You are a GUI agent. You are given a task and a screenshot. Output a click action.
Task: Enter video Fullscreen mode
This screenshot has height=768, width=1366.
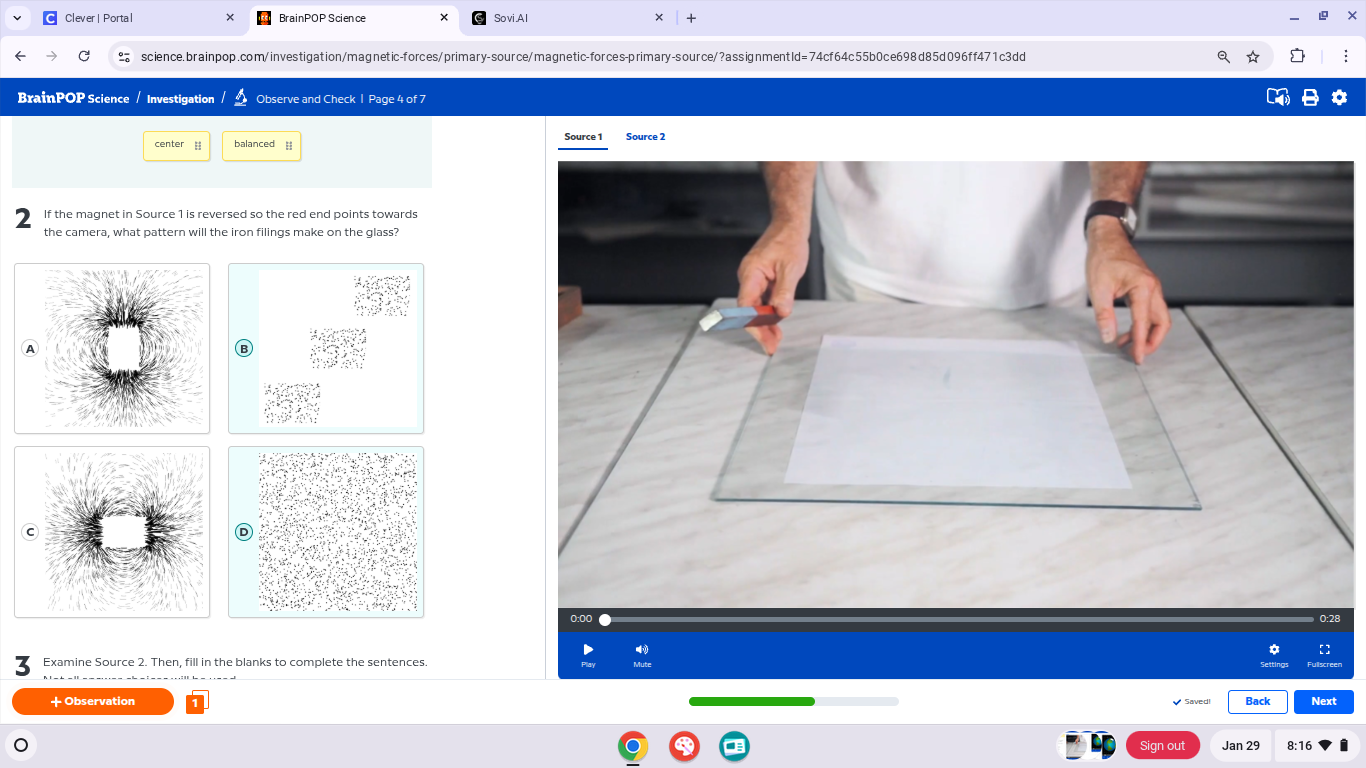[1324, 654]
